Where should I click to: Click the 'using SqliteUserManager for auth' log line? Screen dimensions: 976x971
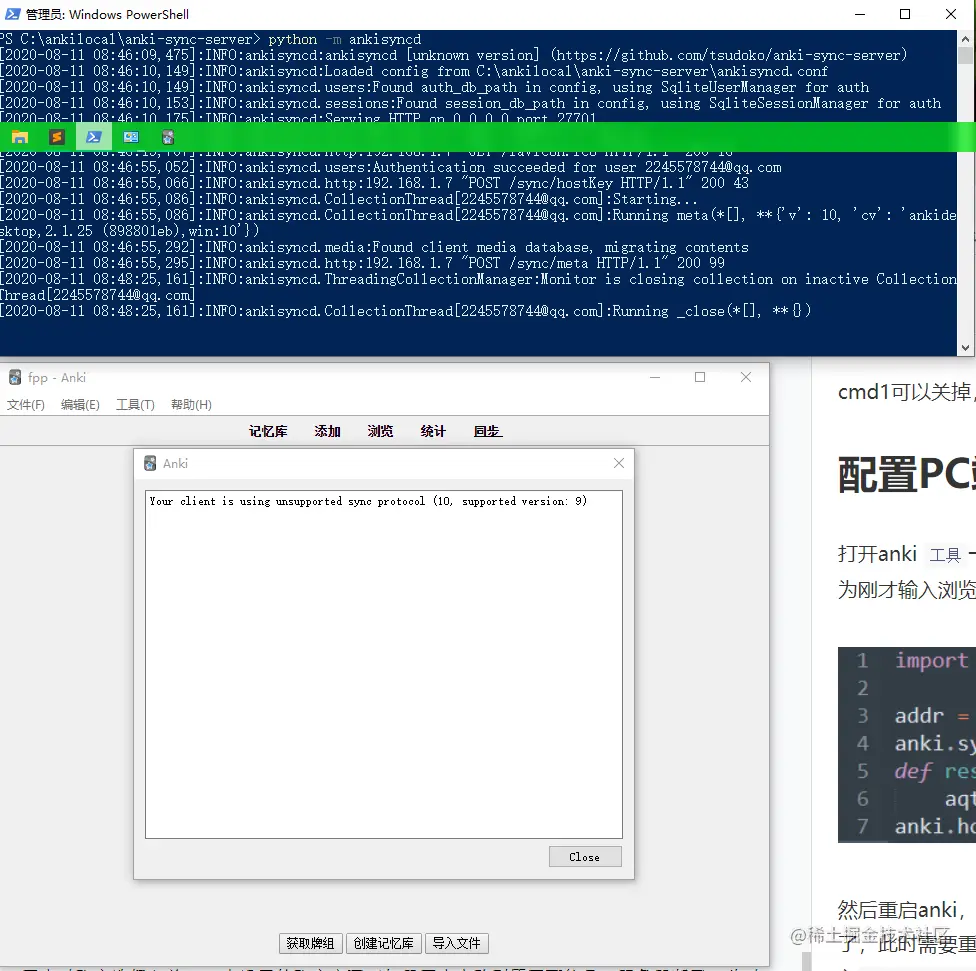click(x=435, y=88)
